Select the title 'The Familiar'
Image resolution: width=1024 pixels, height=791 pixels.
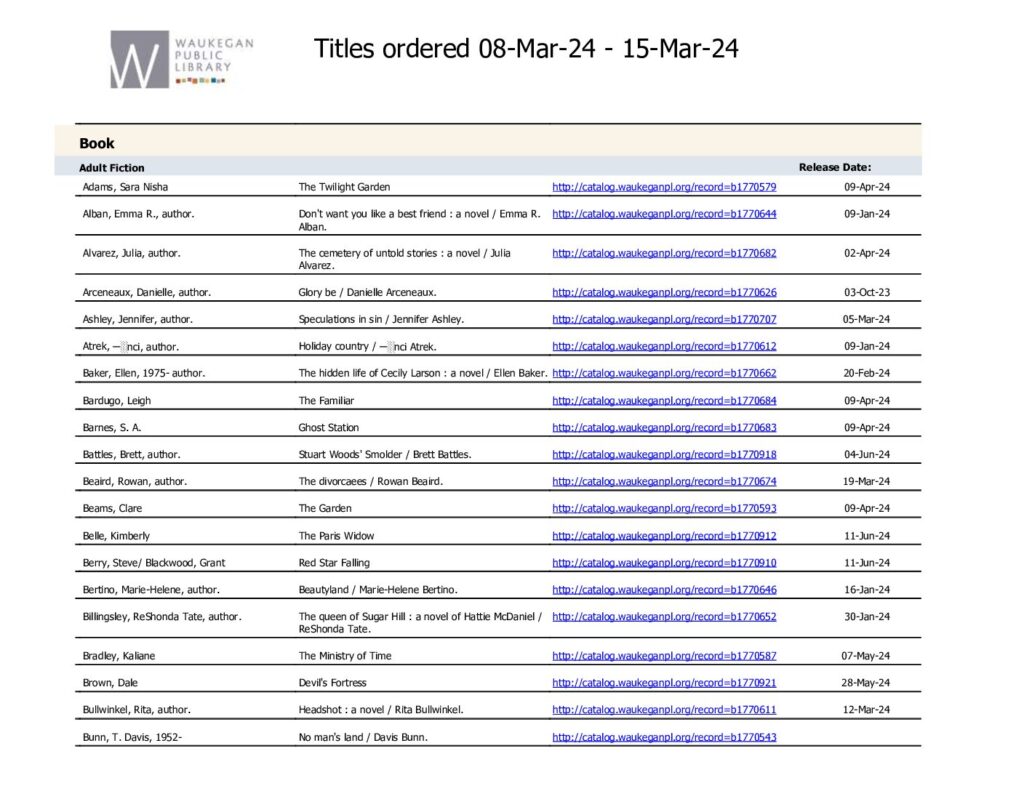pyautogui.click(x=327, y=400)
